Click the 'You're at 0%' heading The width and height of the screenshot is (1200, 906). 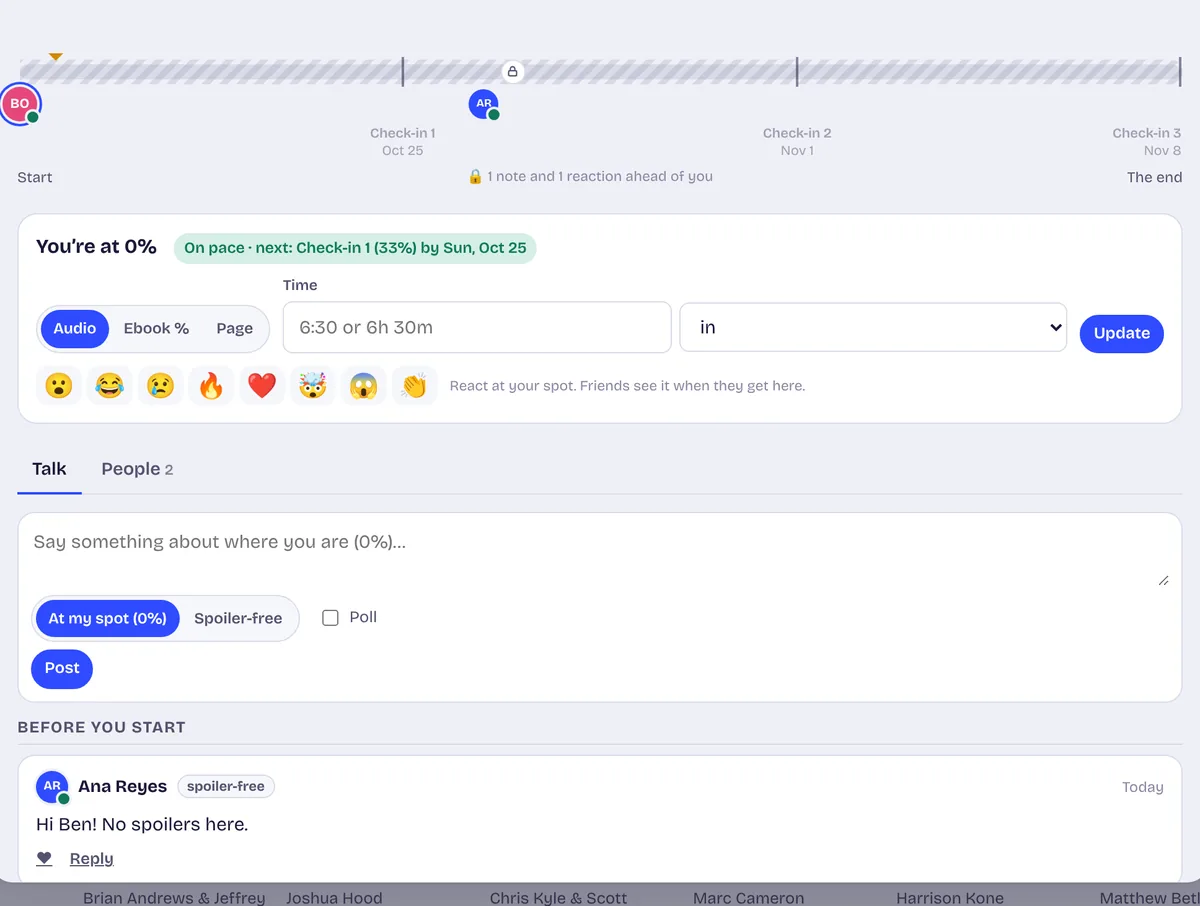click(96, 247)
